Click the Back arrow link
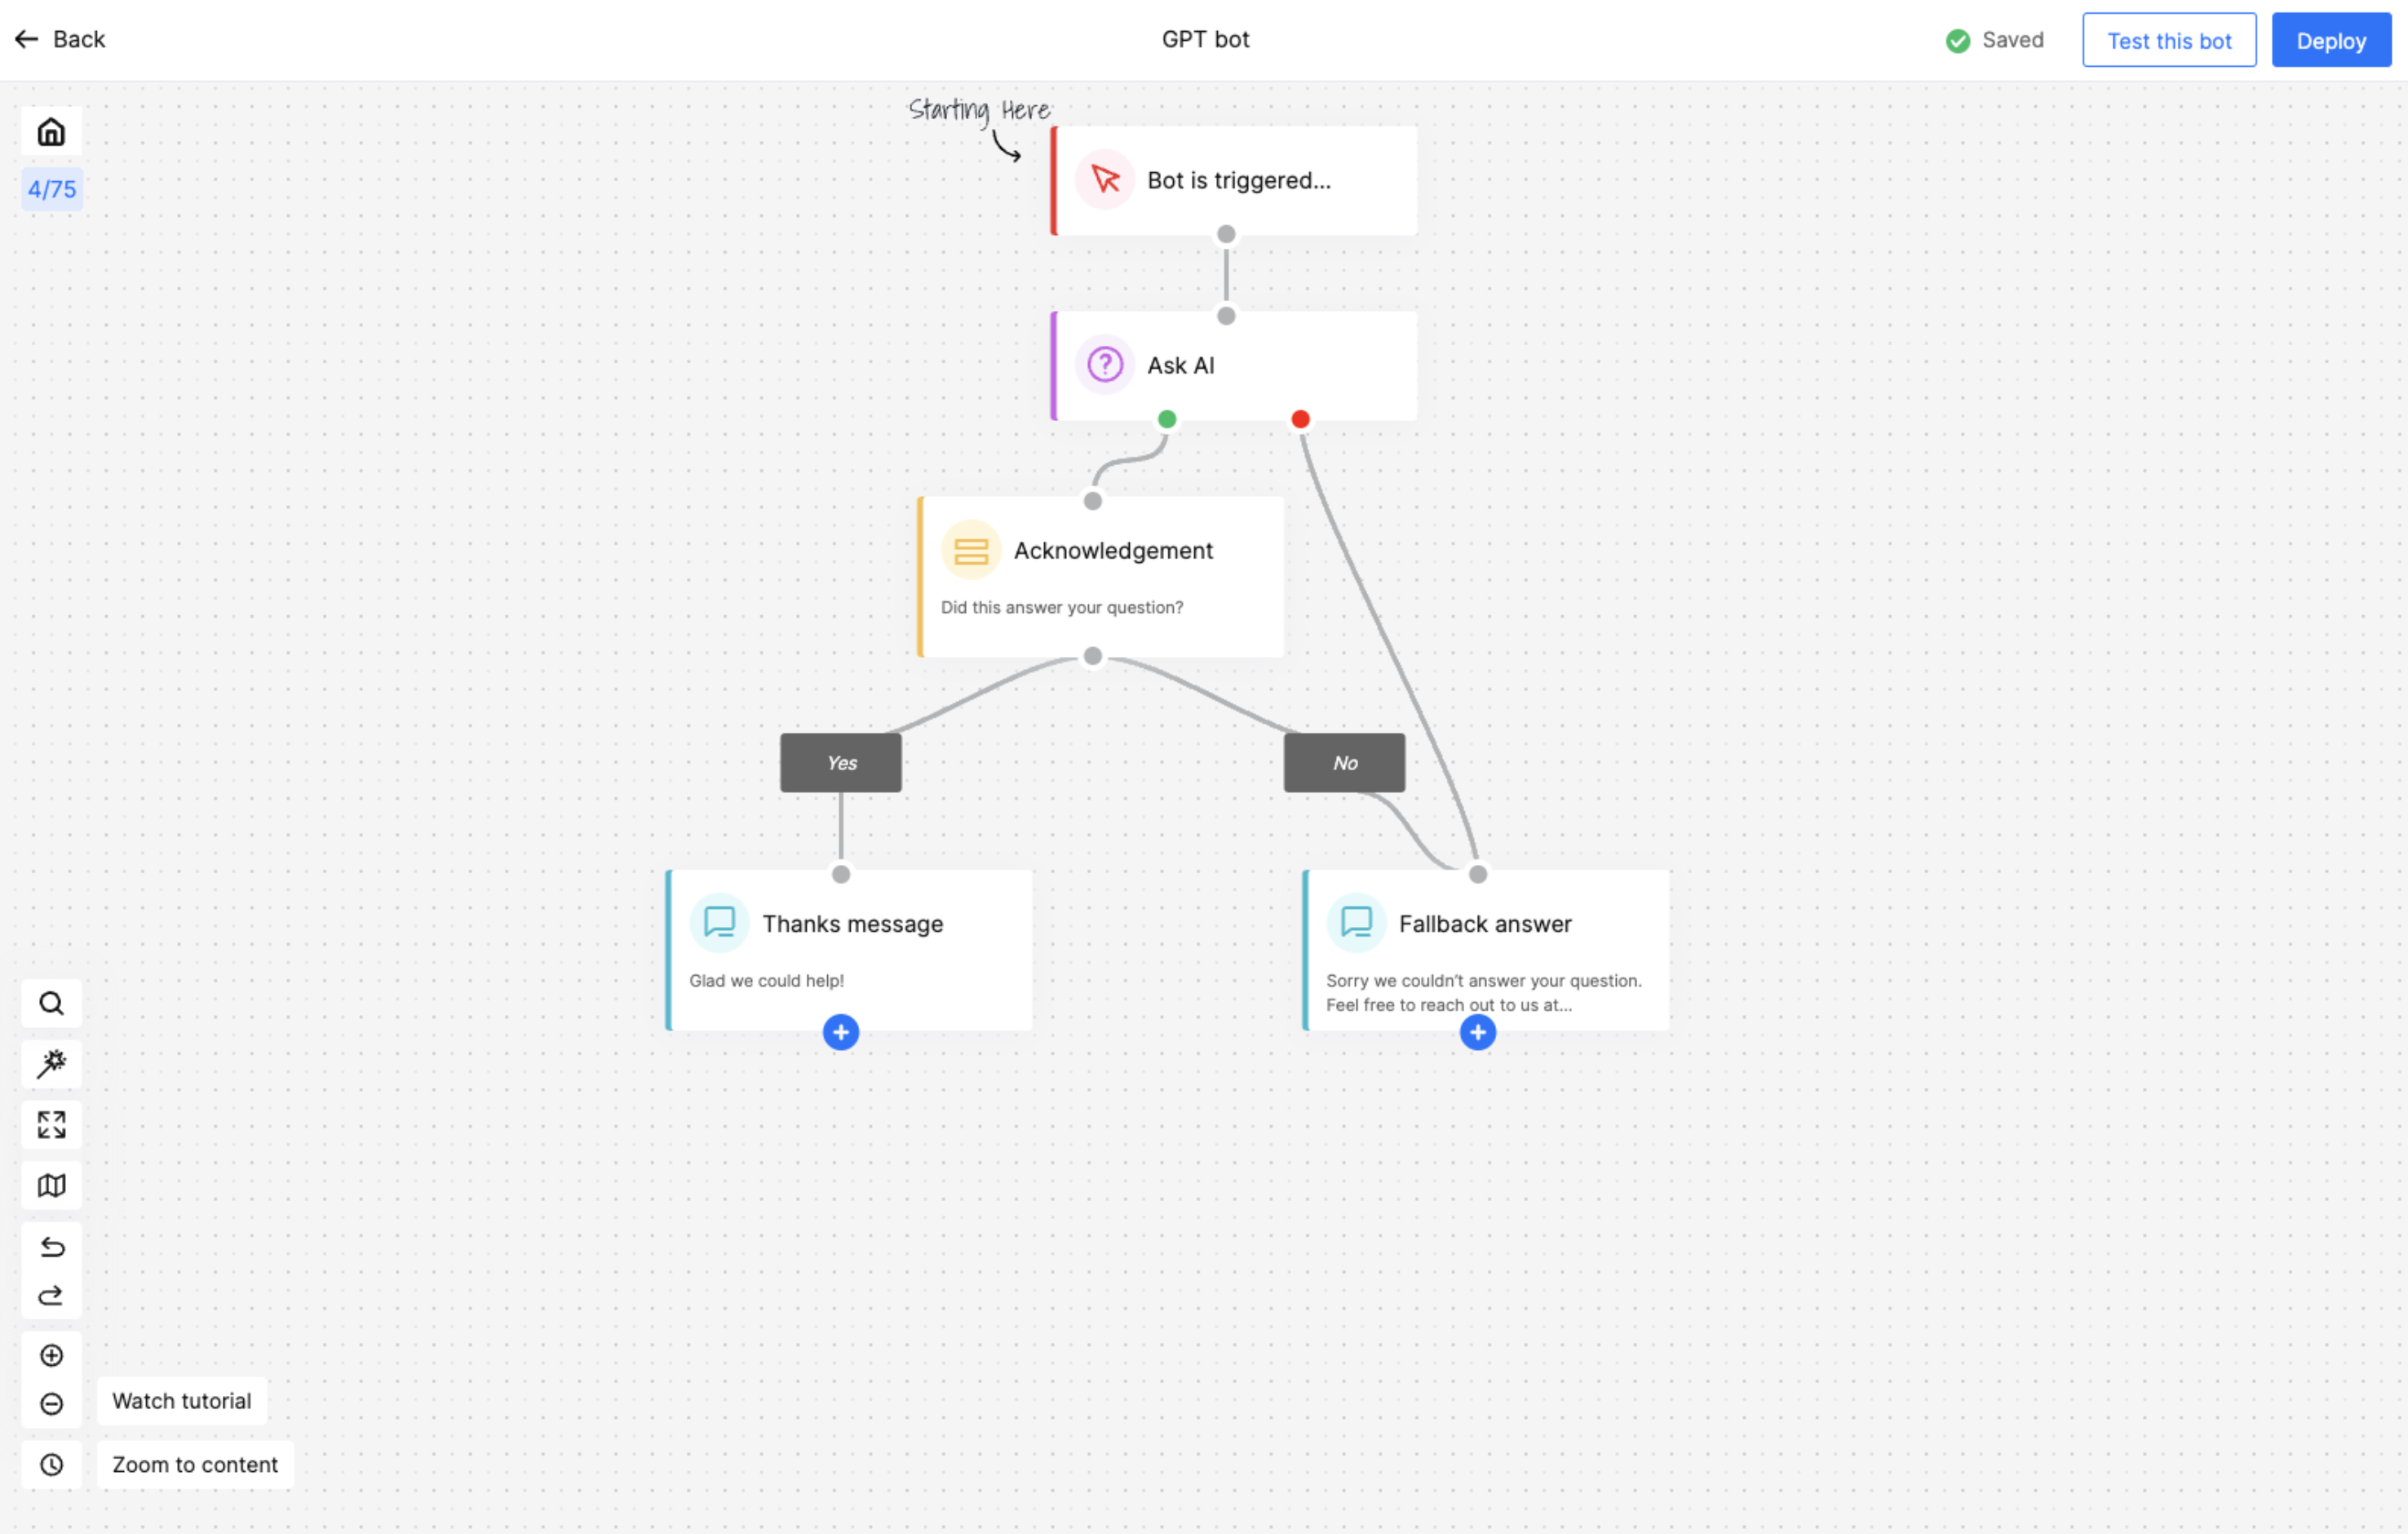2408x1534 pixels. [60, 39]
